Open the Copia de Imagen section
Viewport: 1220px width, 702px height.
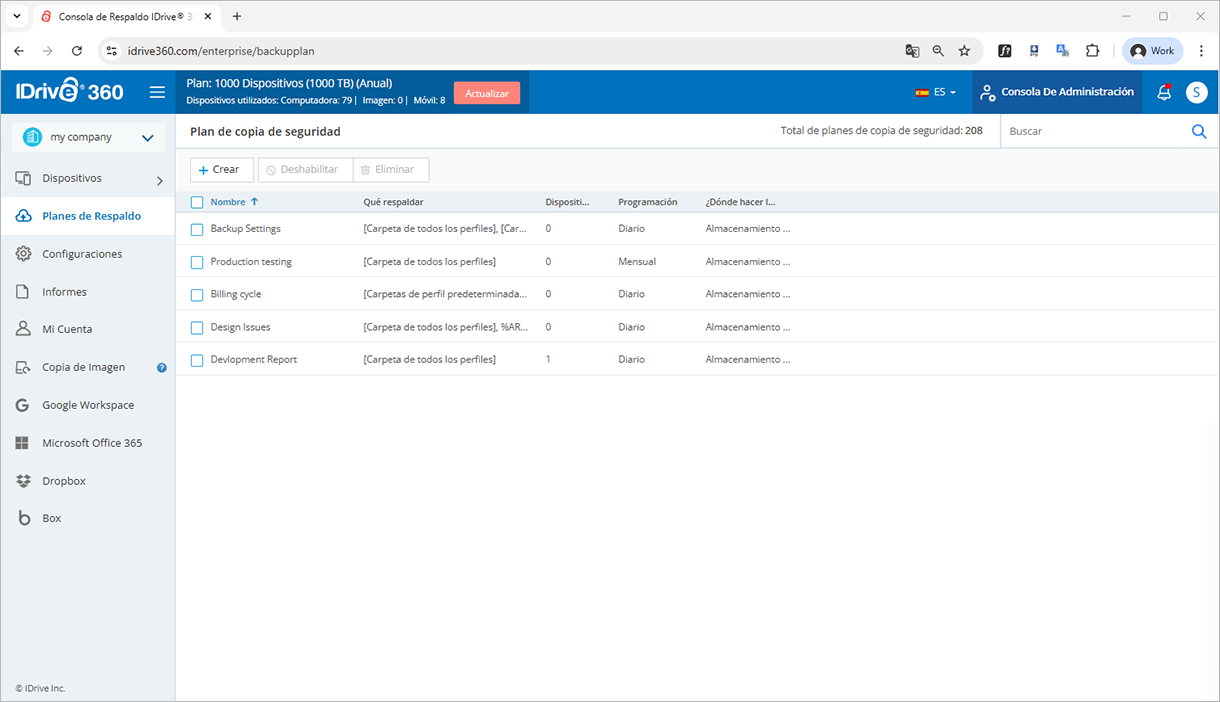point(85,366)
